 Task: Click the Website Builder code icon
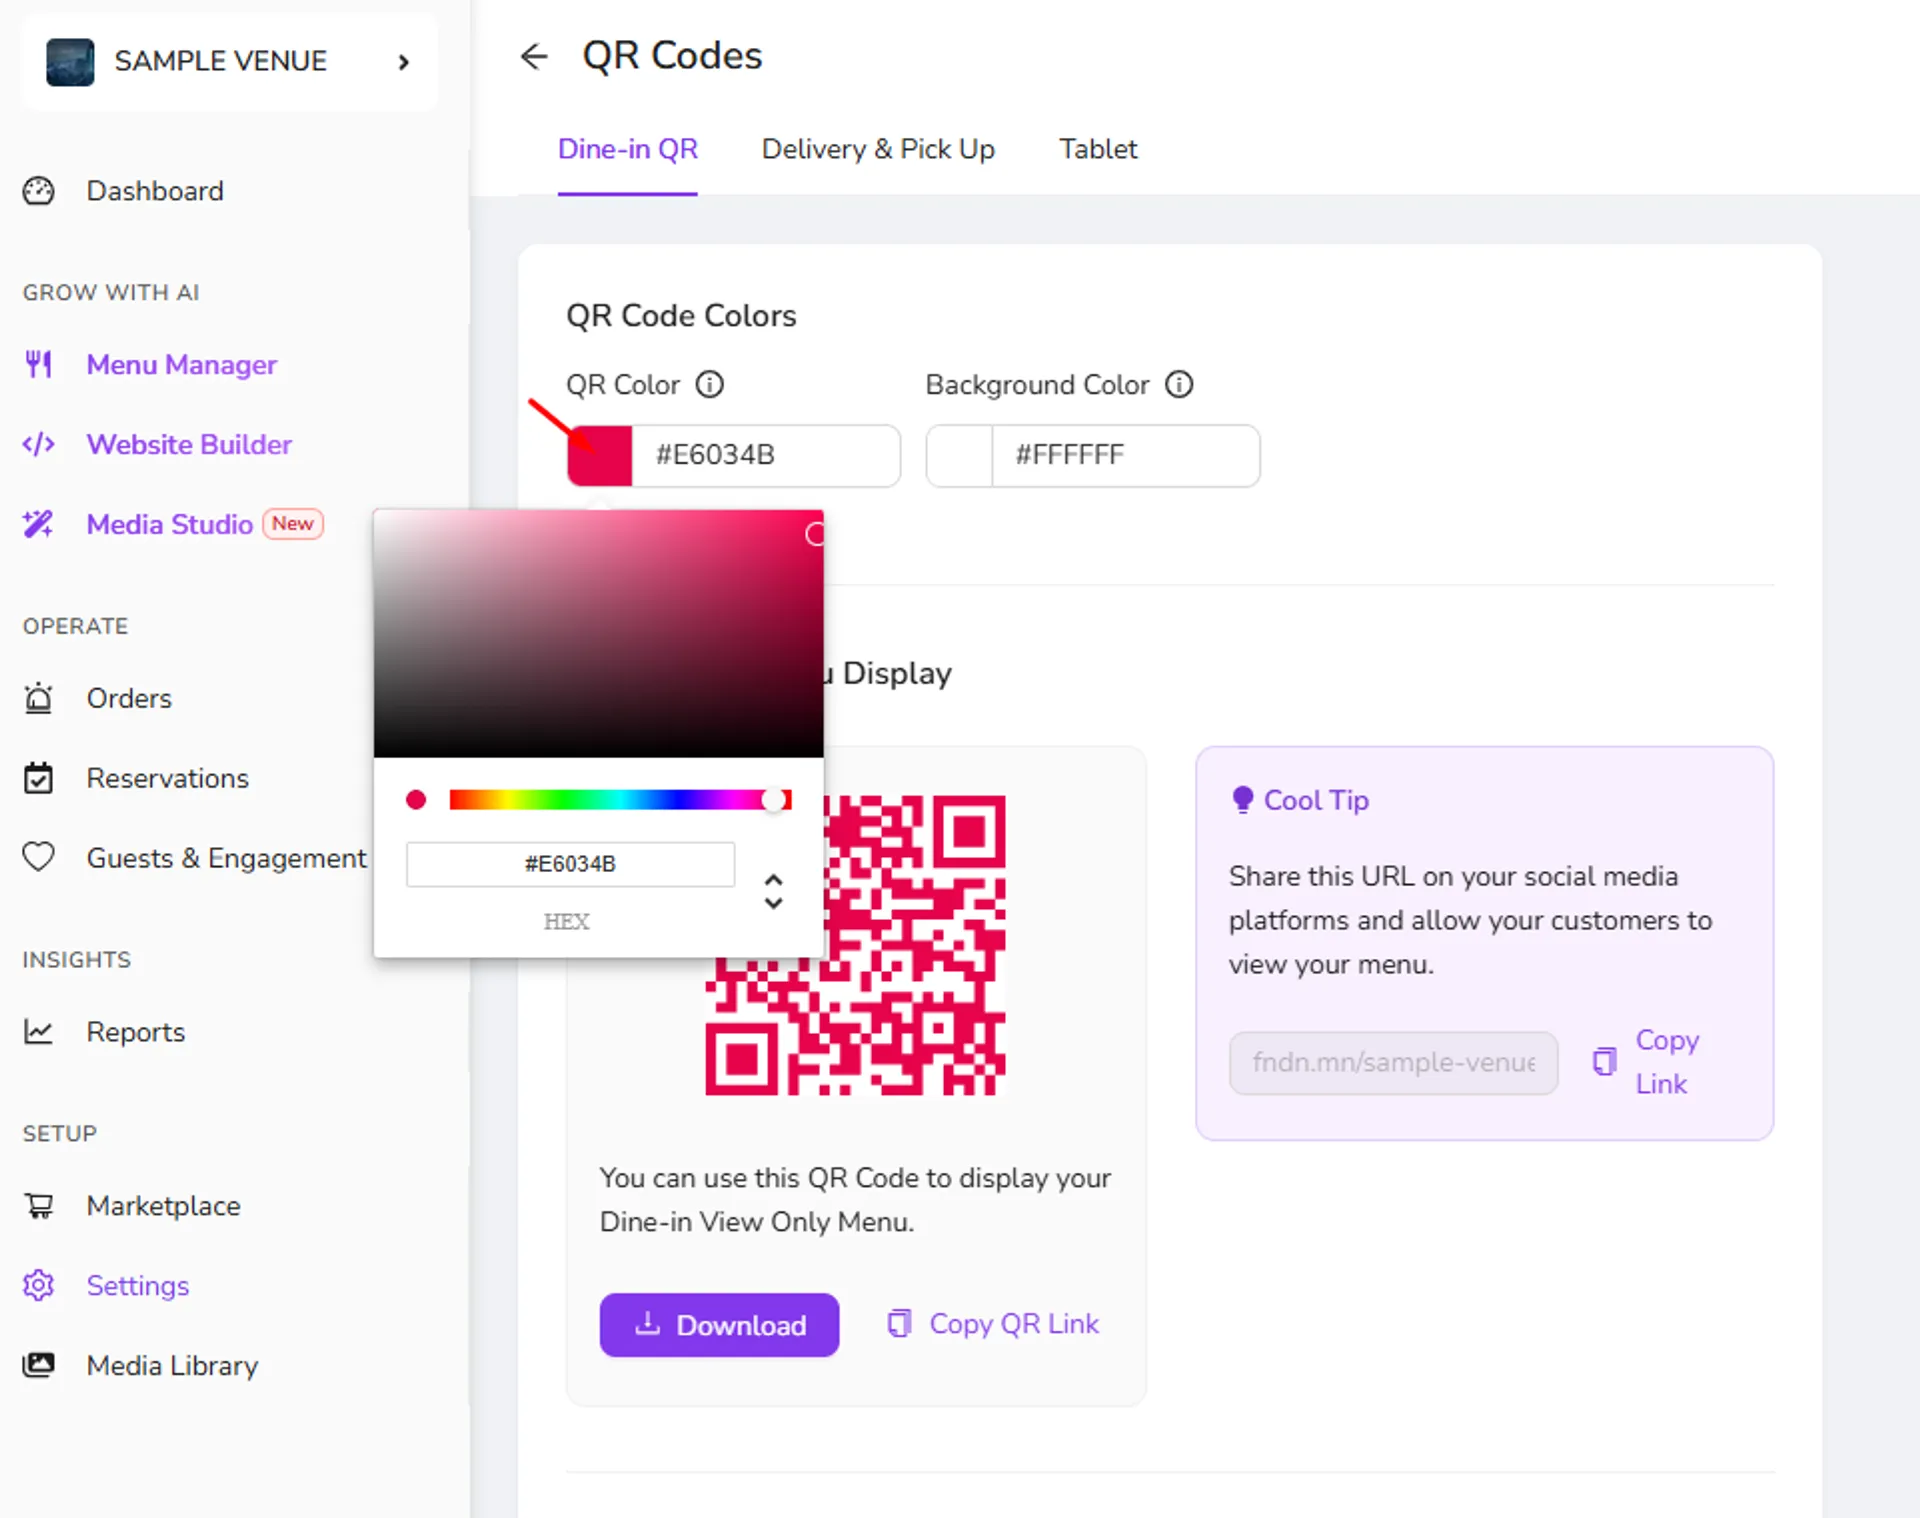click(x=39, y=444)
